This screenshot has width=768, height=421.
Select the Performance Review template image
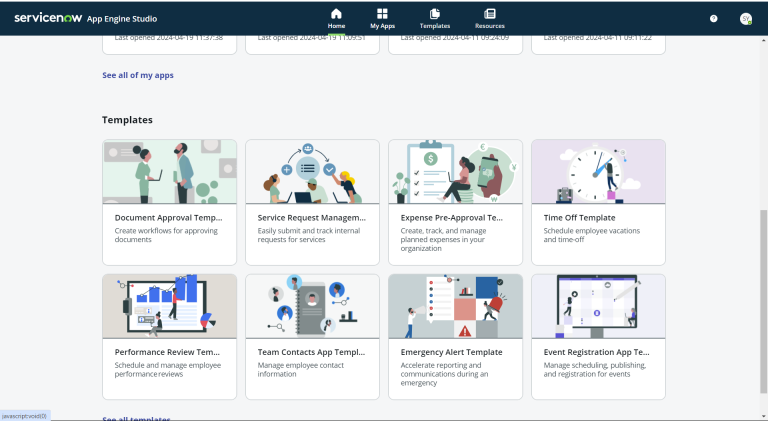pyautogui.click(x=169, y=306)
